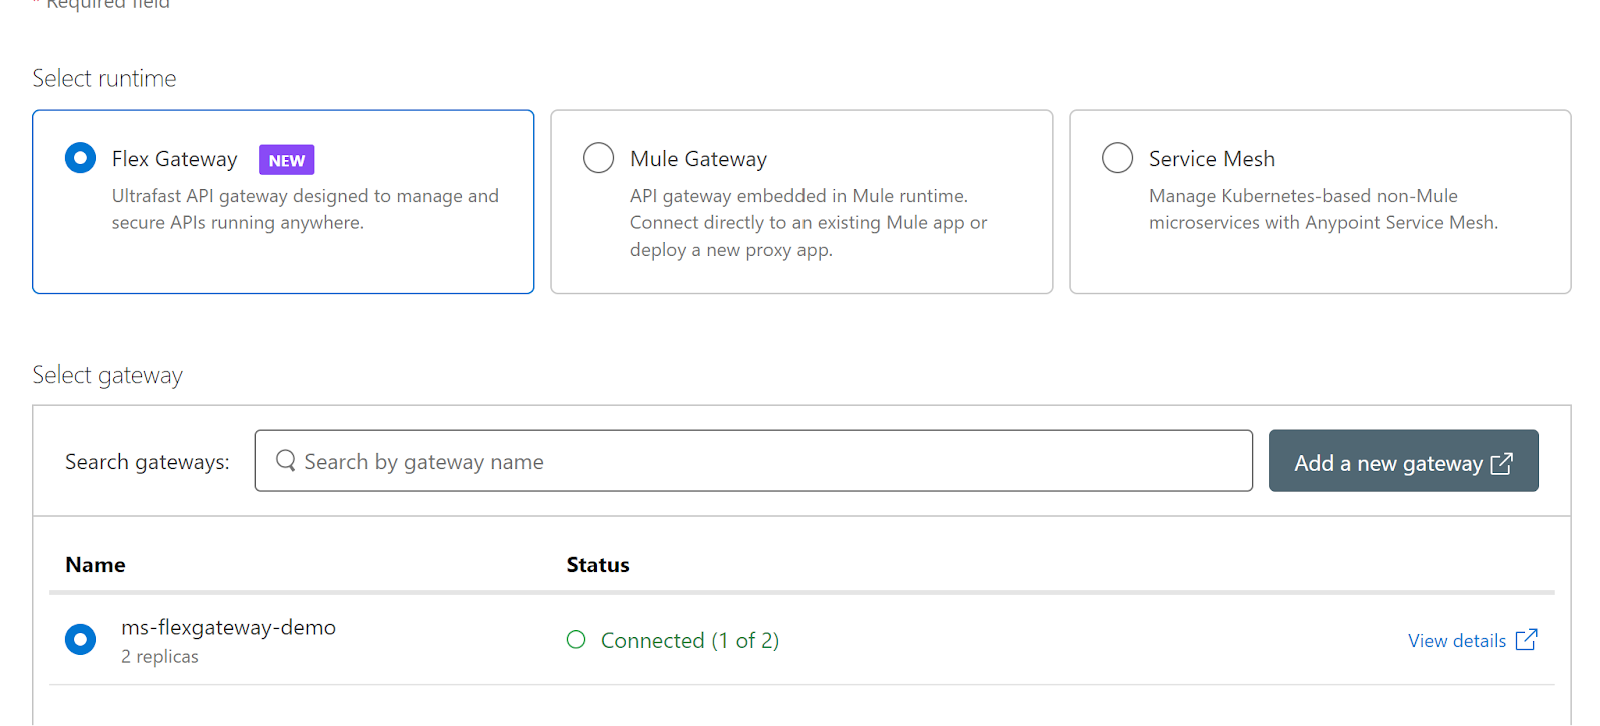The width and height of the screenshot is (1600, 726).
Task: Click the 2 replicas text
Action: [160, 657]
